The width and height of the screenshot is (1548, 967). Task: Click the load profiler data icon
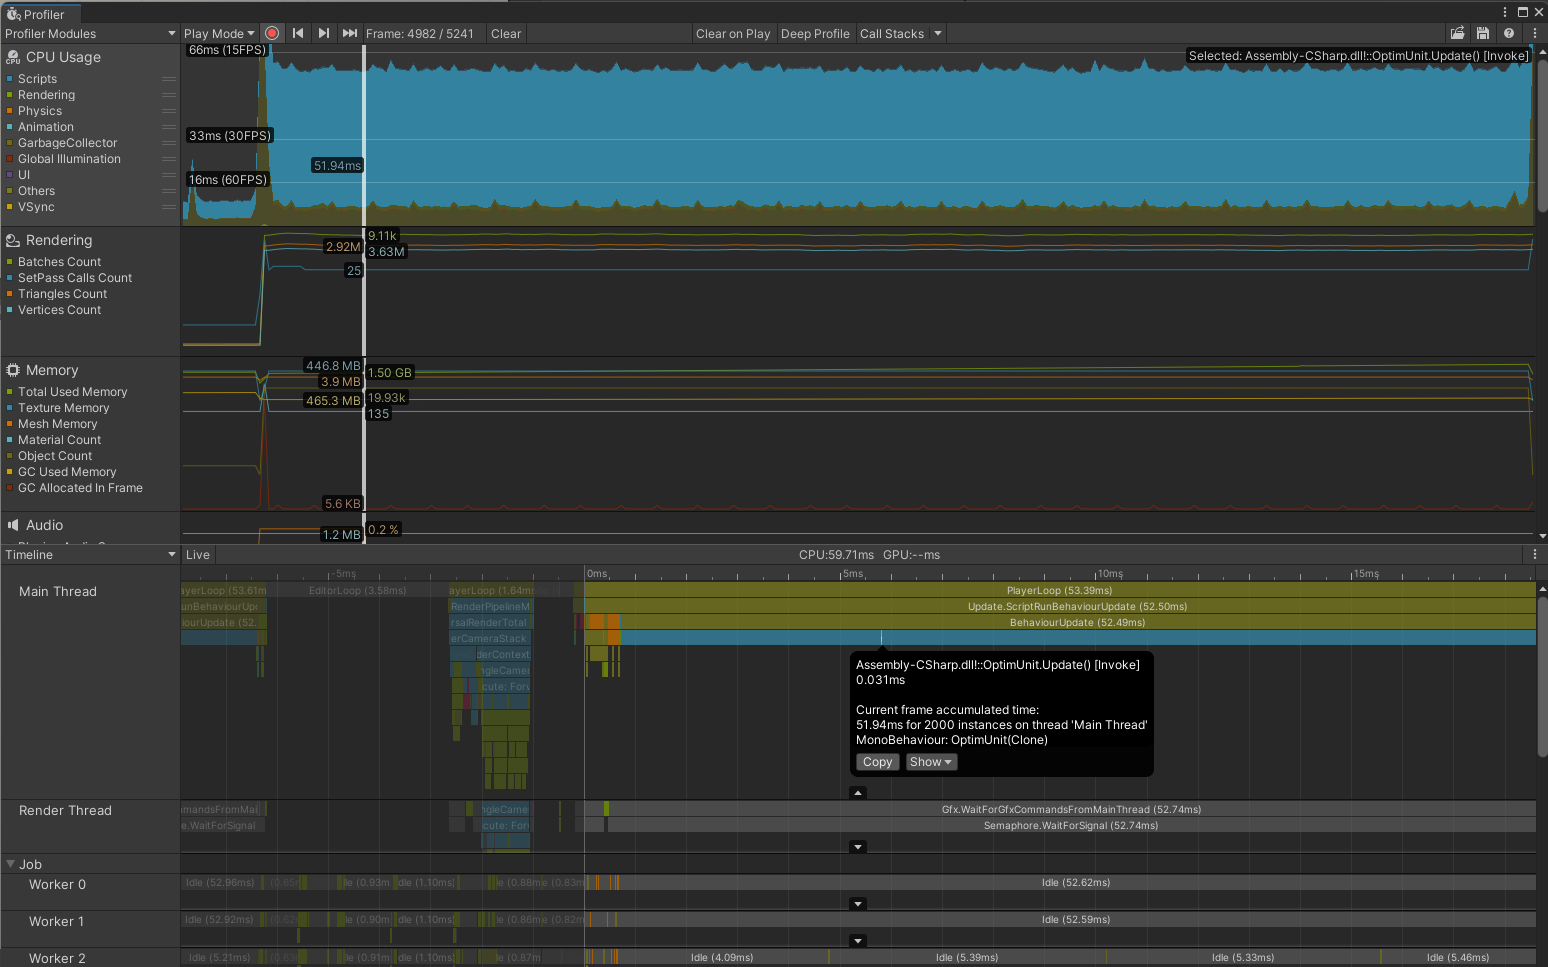1457,33
